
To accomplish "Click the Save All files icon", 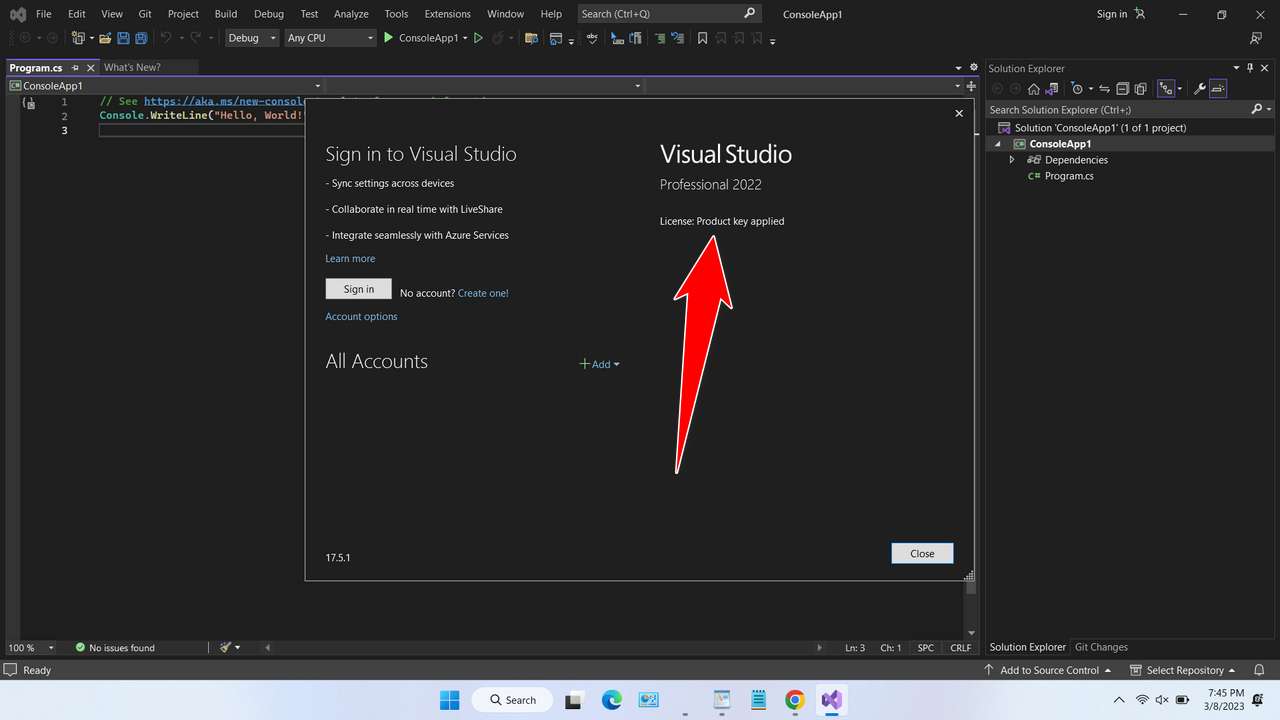I will (139, 38).
